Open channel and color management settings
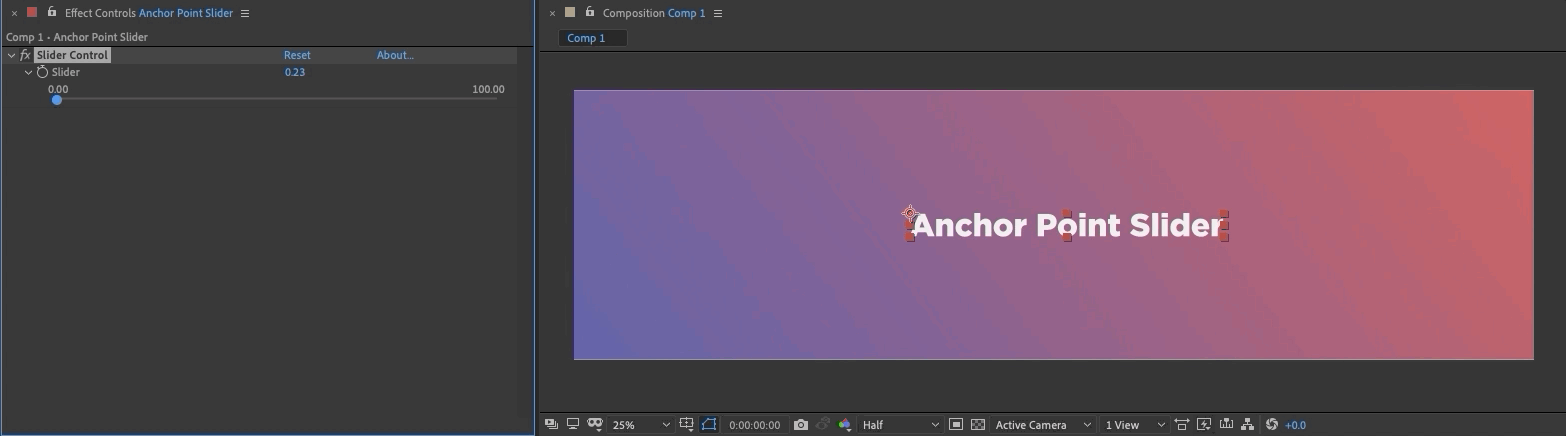1566x436 pixels. [845, 424]
